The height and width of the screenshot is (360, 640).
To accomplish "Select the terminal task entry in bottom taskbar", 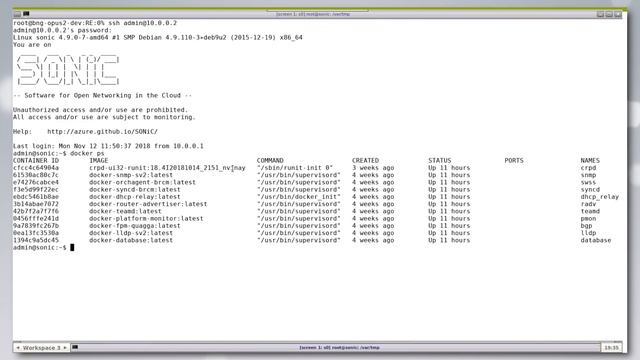I will (336, 348).
